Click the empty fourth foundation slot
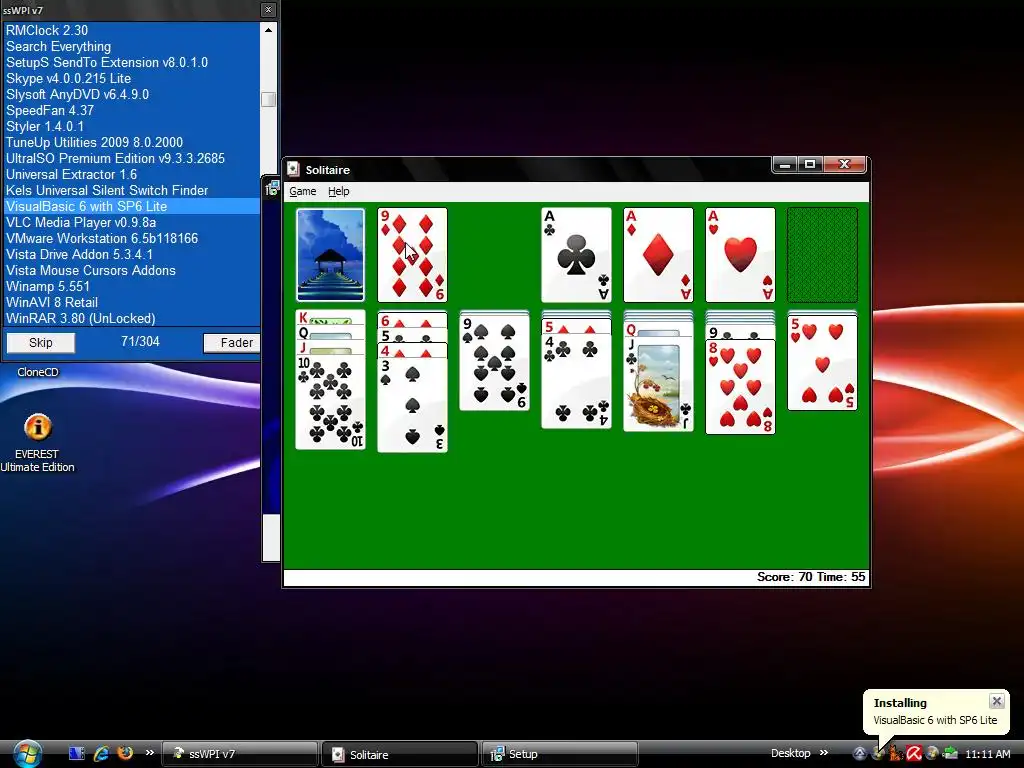This screenshot has width=1024, height=768. click(822, 255)
